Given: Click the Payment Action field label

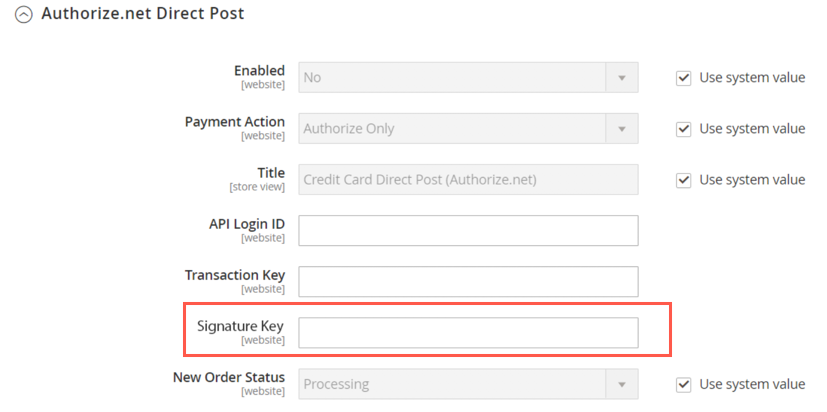Looking at the screenshot, I should [x=235, y=122].
